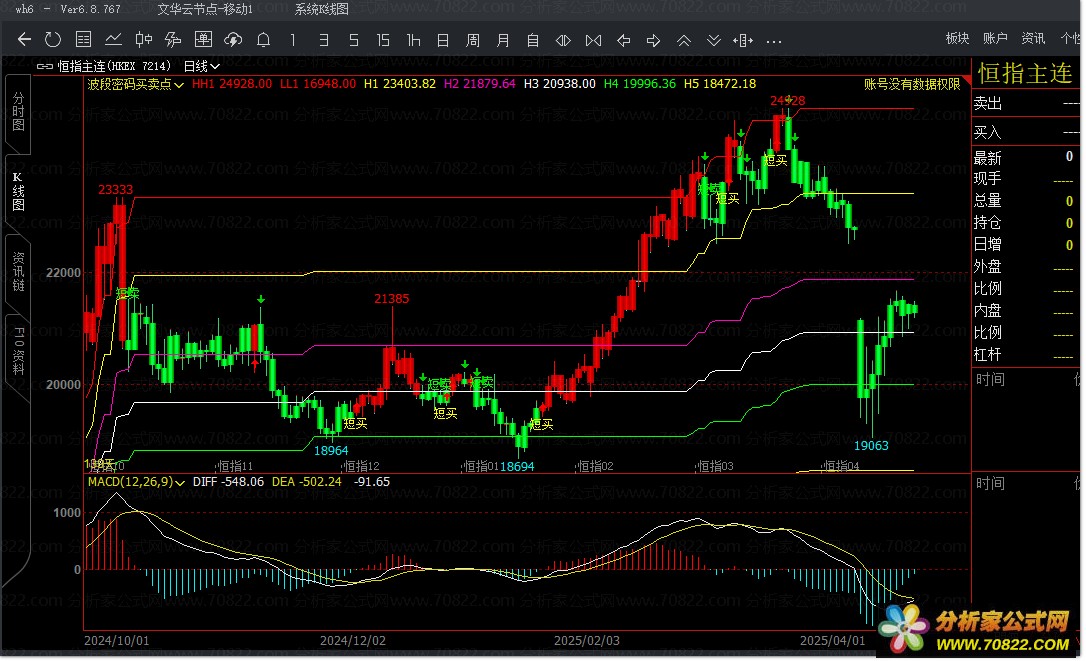Open the quote list icon
The width and height of the screenshot is (1086, 661).
click(x=84, y=40)
